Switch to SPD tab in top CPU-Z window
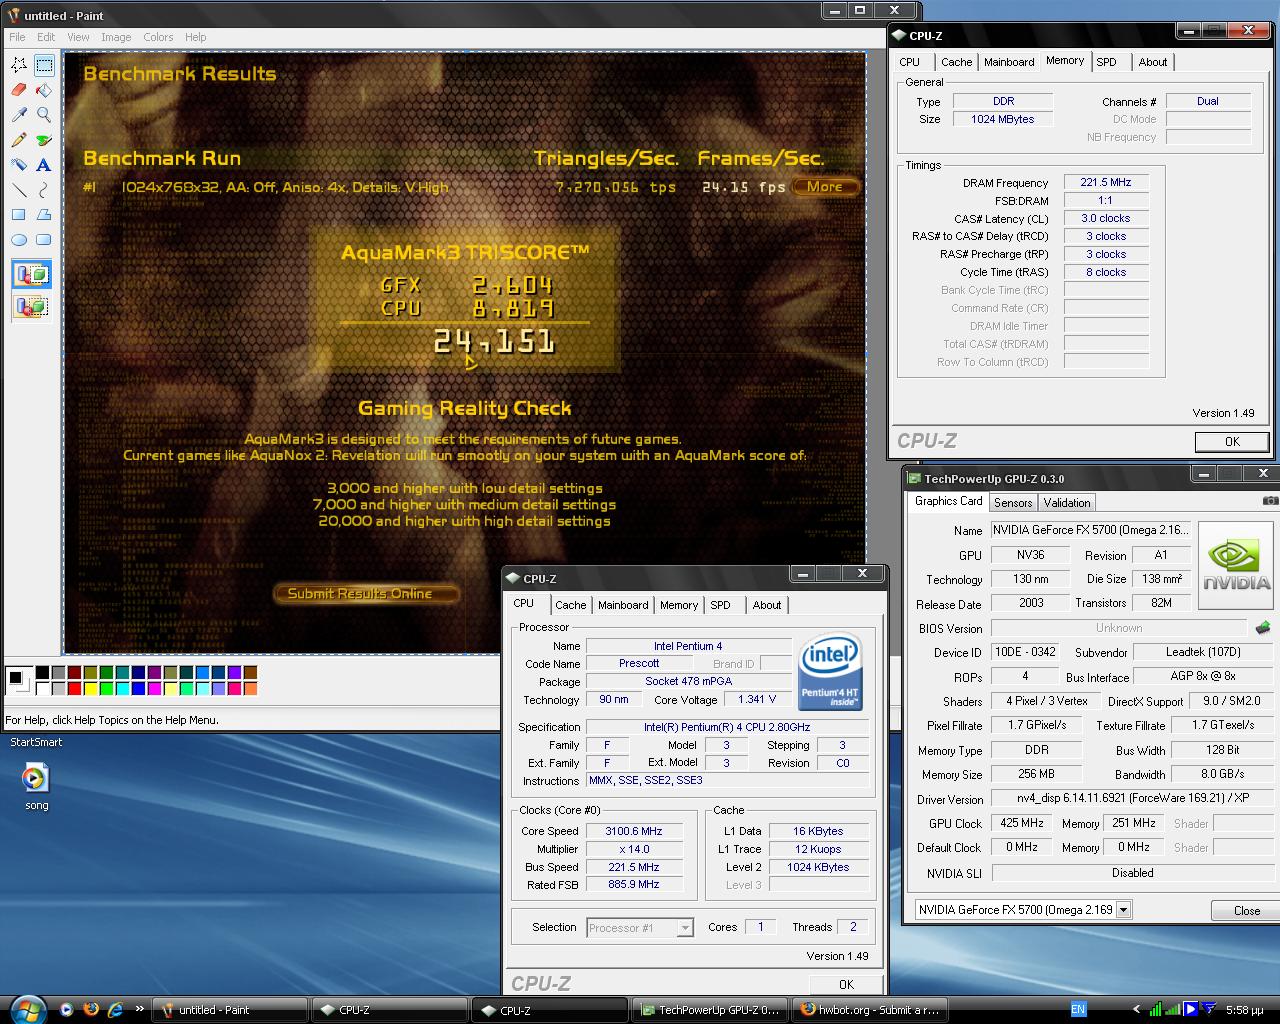This screenshot has height=1024, width=1280. point(1106,62)
